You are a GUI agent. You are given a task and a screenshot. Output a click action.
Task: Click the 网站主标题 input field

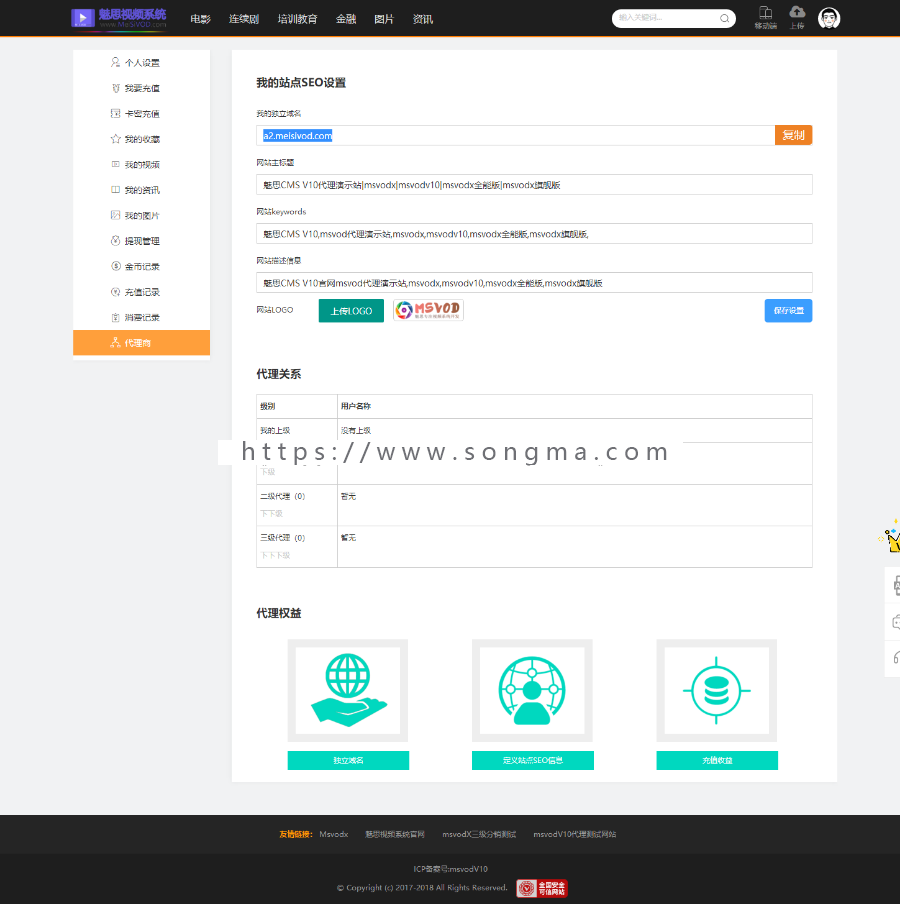click(x=534, y=184)
